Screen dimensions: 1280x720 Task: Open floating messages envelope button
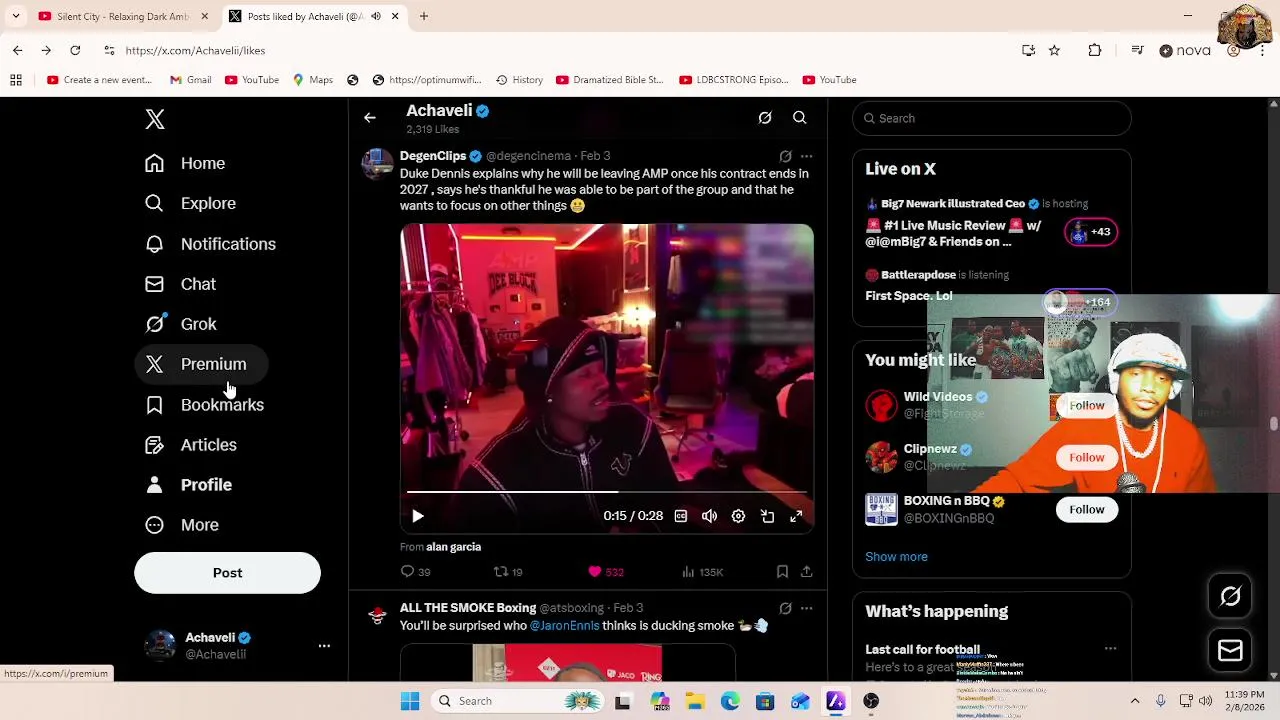tap(1230, 651)
